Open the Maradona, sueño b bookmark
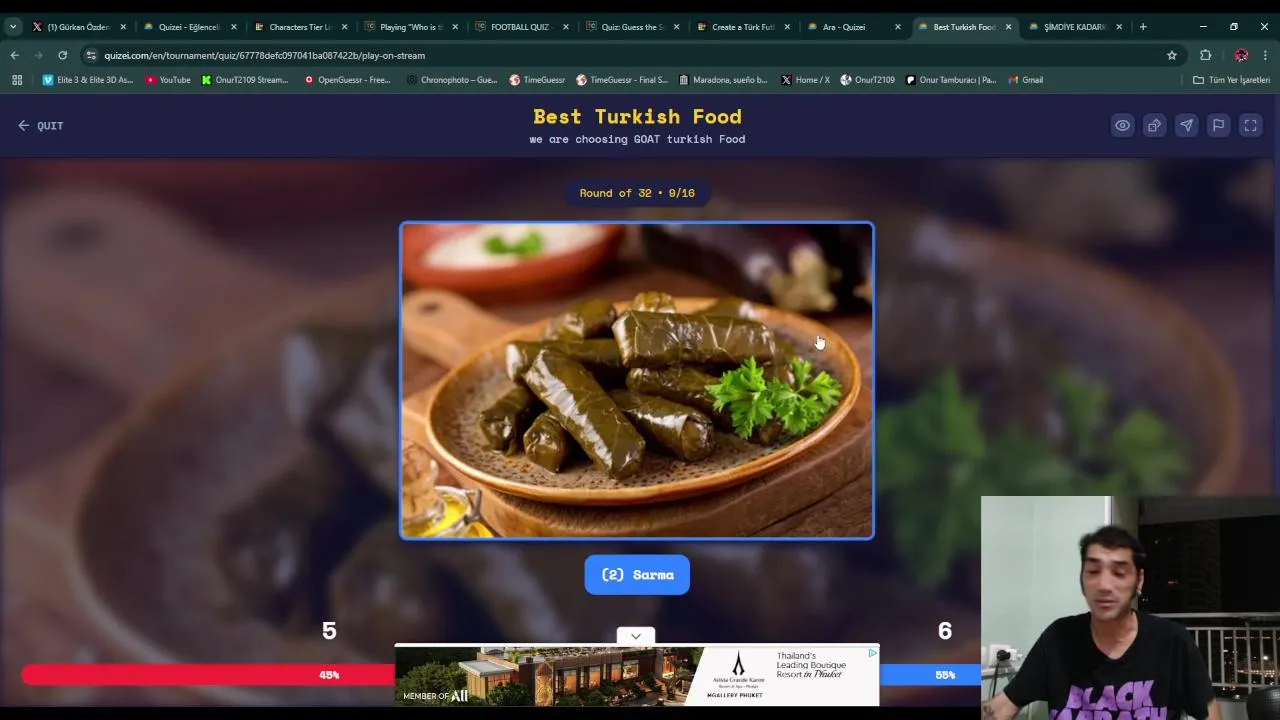 pyautogui.click(x=723, y=80)
